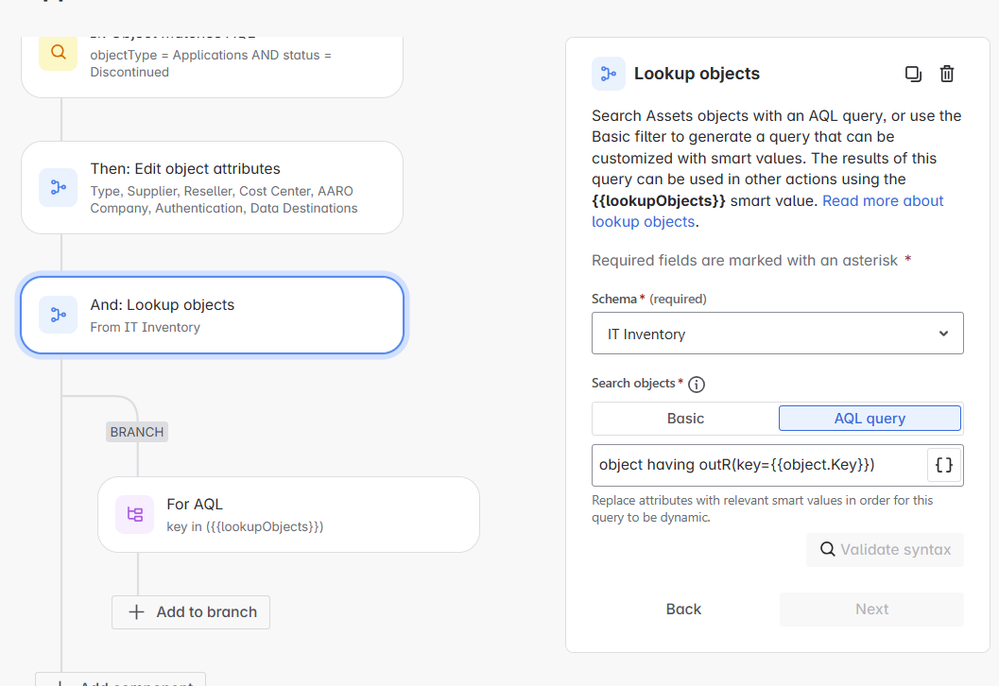Image resolution: width=999 pixels, height=686 pixels.
Task: Open the Search objects info tooltip
Action: pyautogui.click(x=696, y=384)
